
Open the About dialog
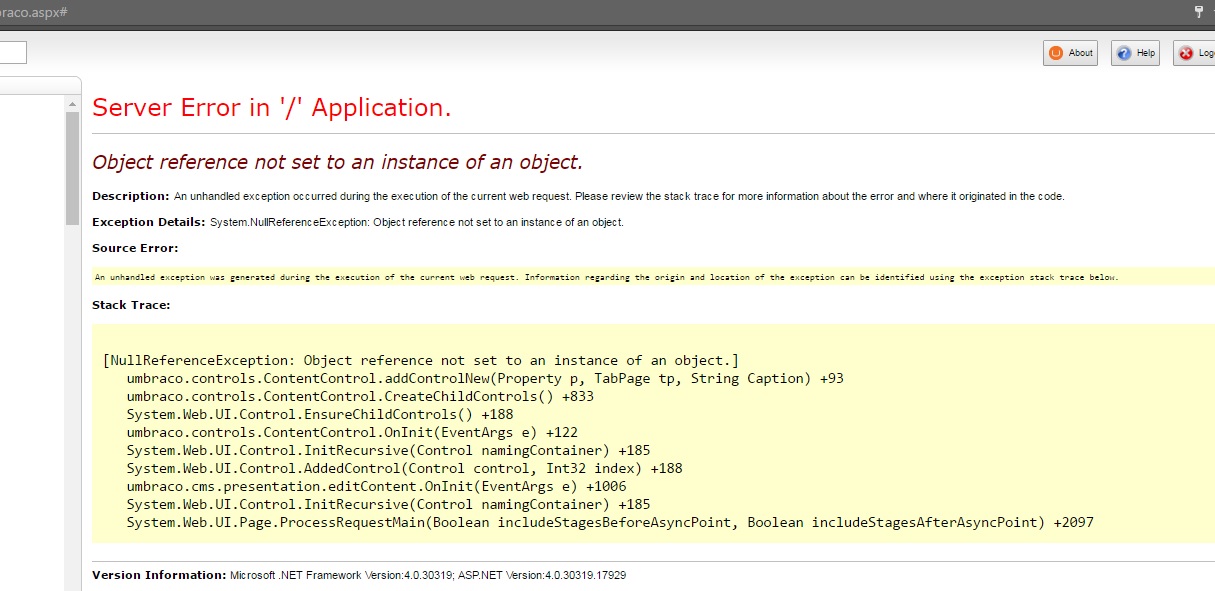click(x=1070, y=53)
